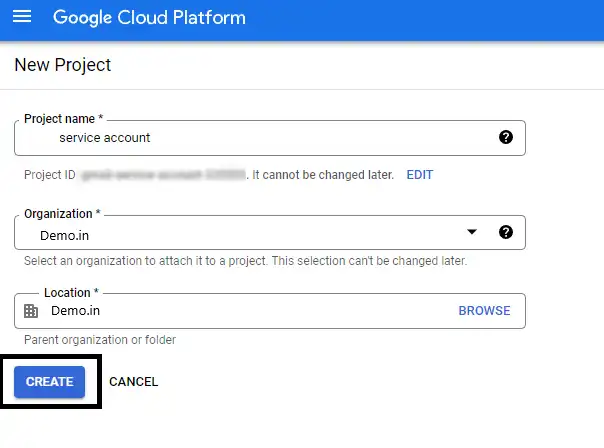Open the help icon for Project name
Viewport: 604px width, 448px height.
coord(506,137)
